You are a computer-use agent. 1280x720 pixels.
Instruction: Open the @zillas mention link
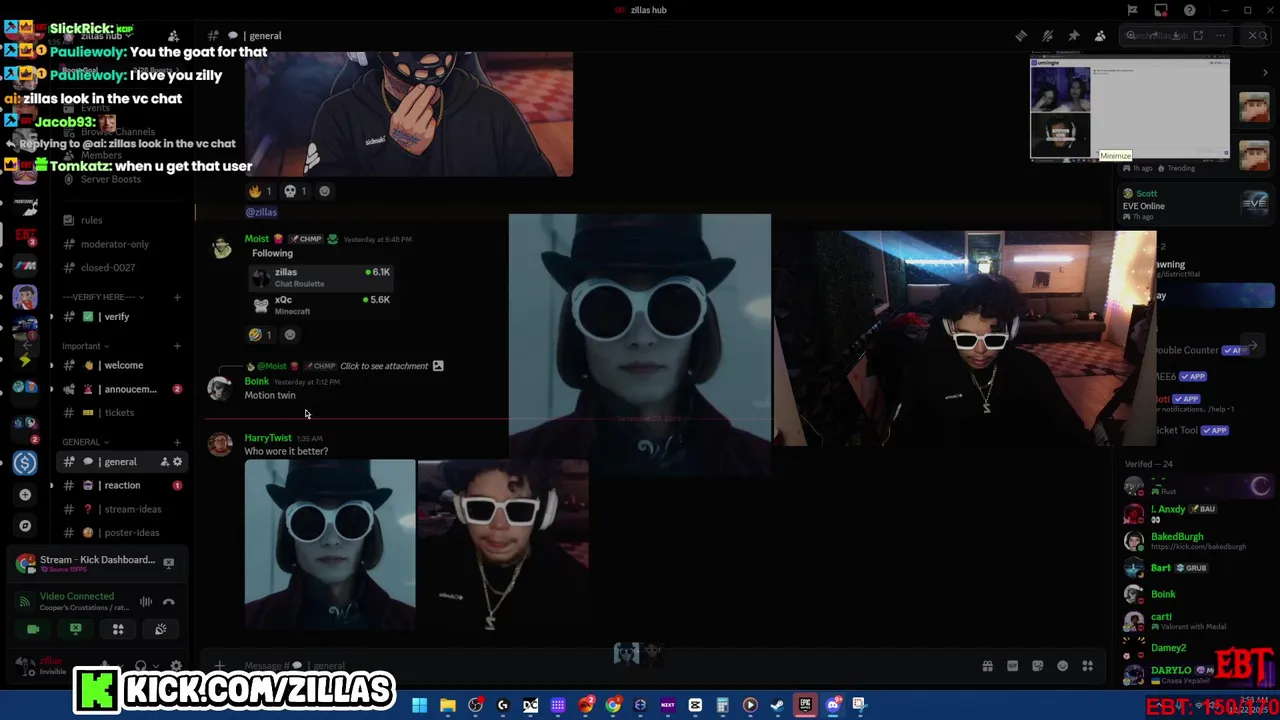click(261, 212)
